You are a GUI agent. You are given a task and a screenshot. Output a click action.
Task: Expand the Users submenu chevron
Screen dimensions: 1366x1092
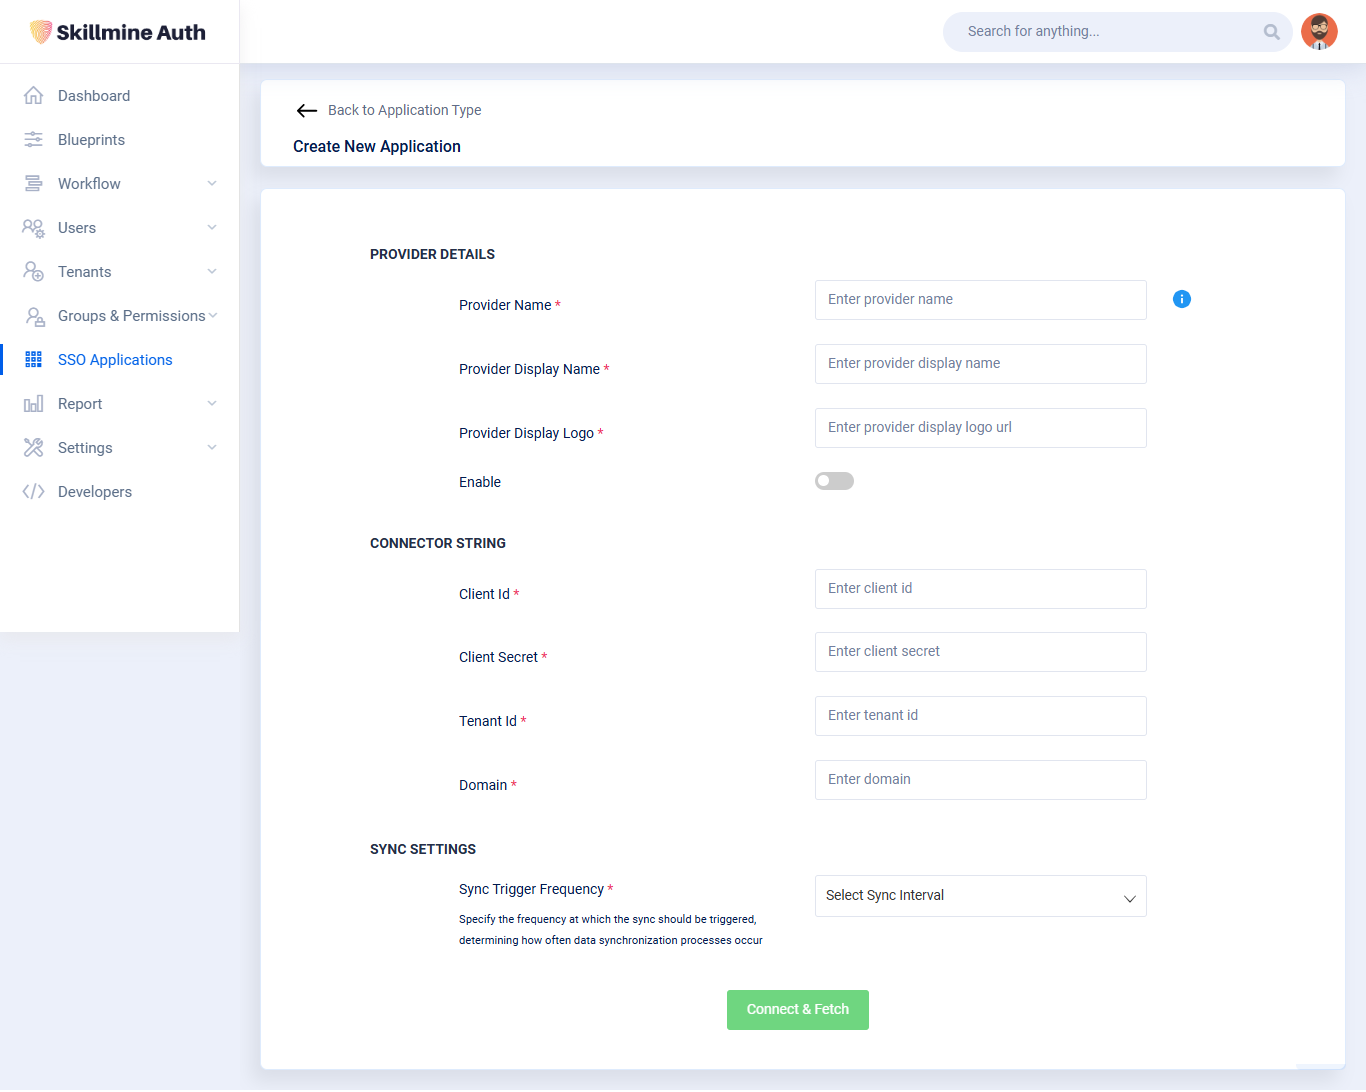point(212,228)
